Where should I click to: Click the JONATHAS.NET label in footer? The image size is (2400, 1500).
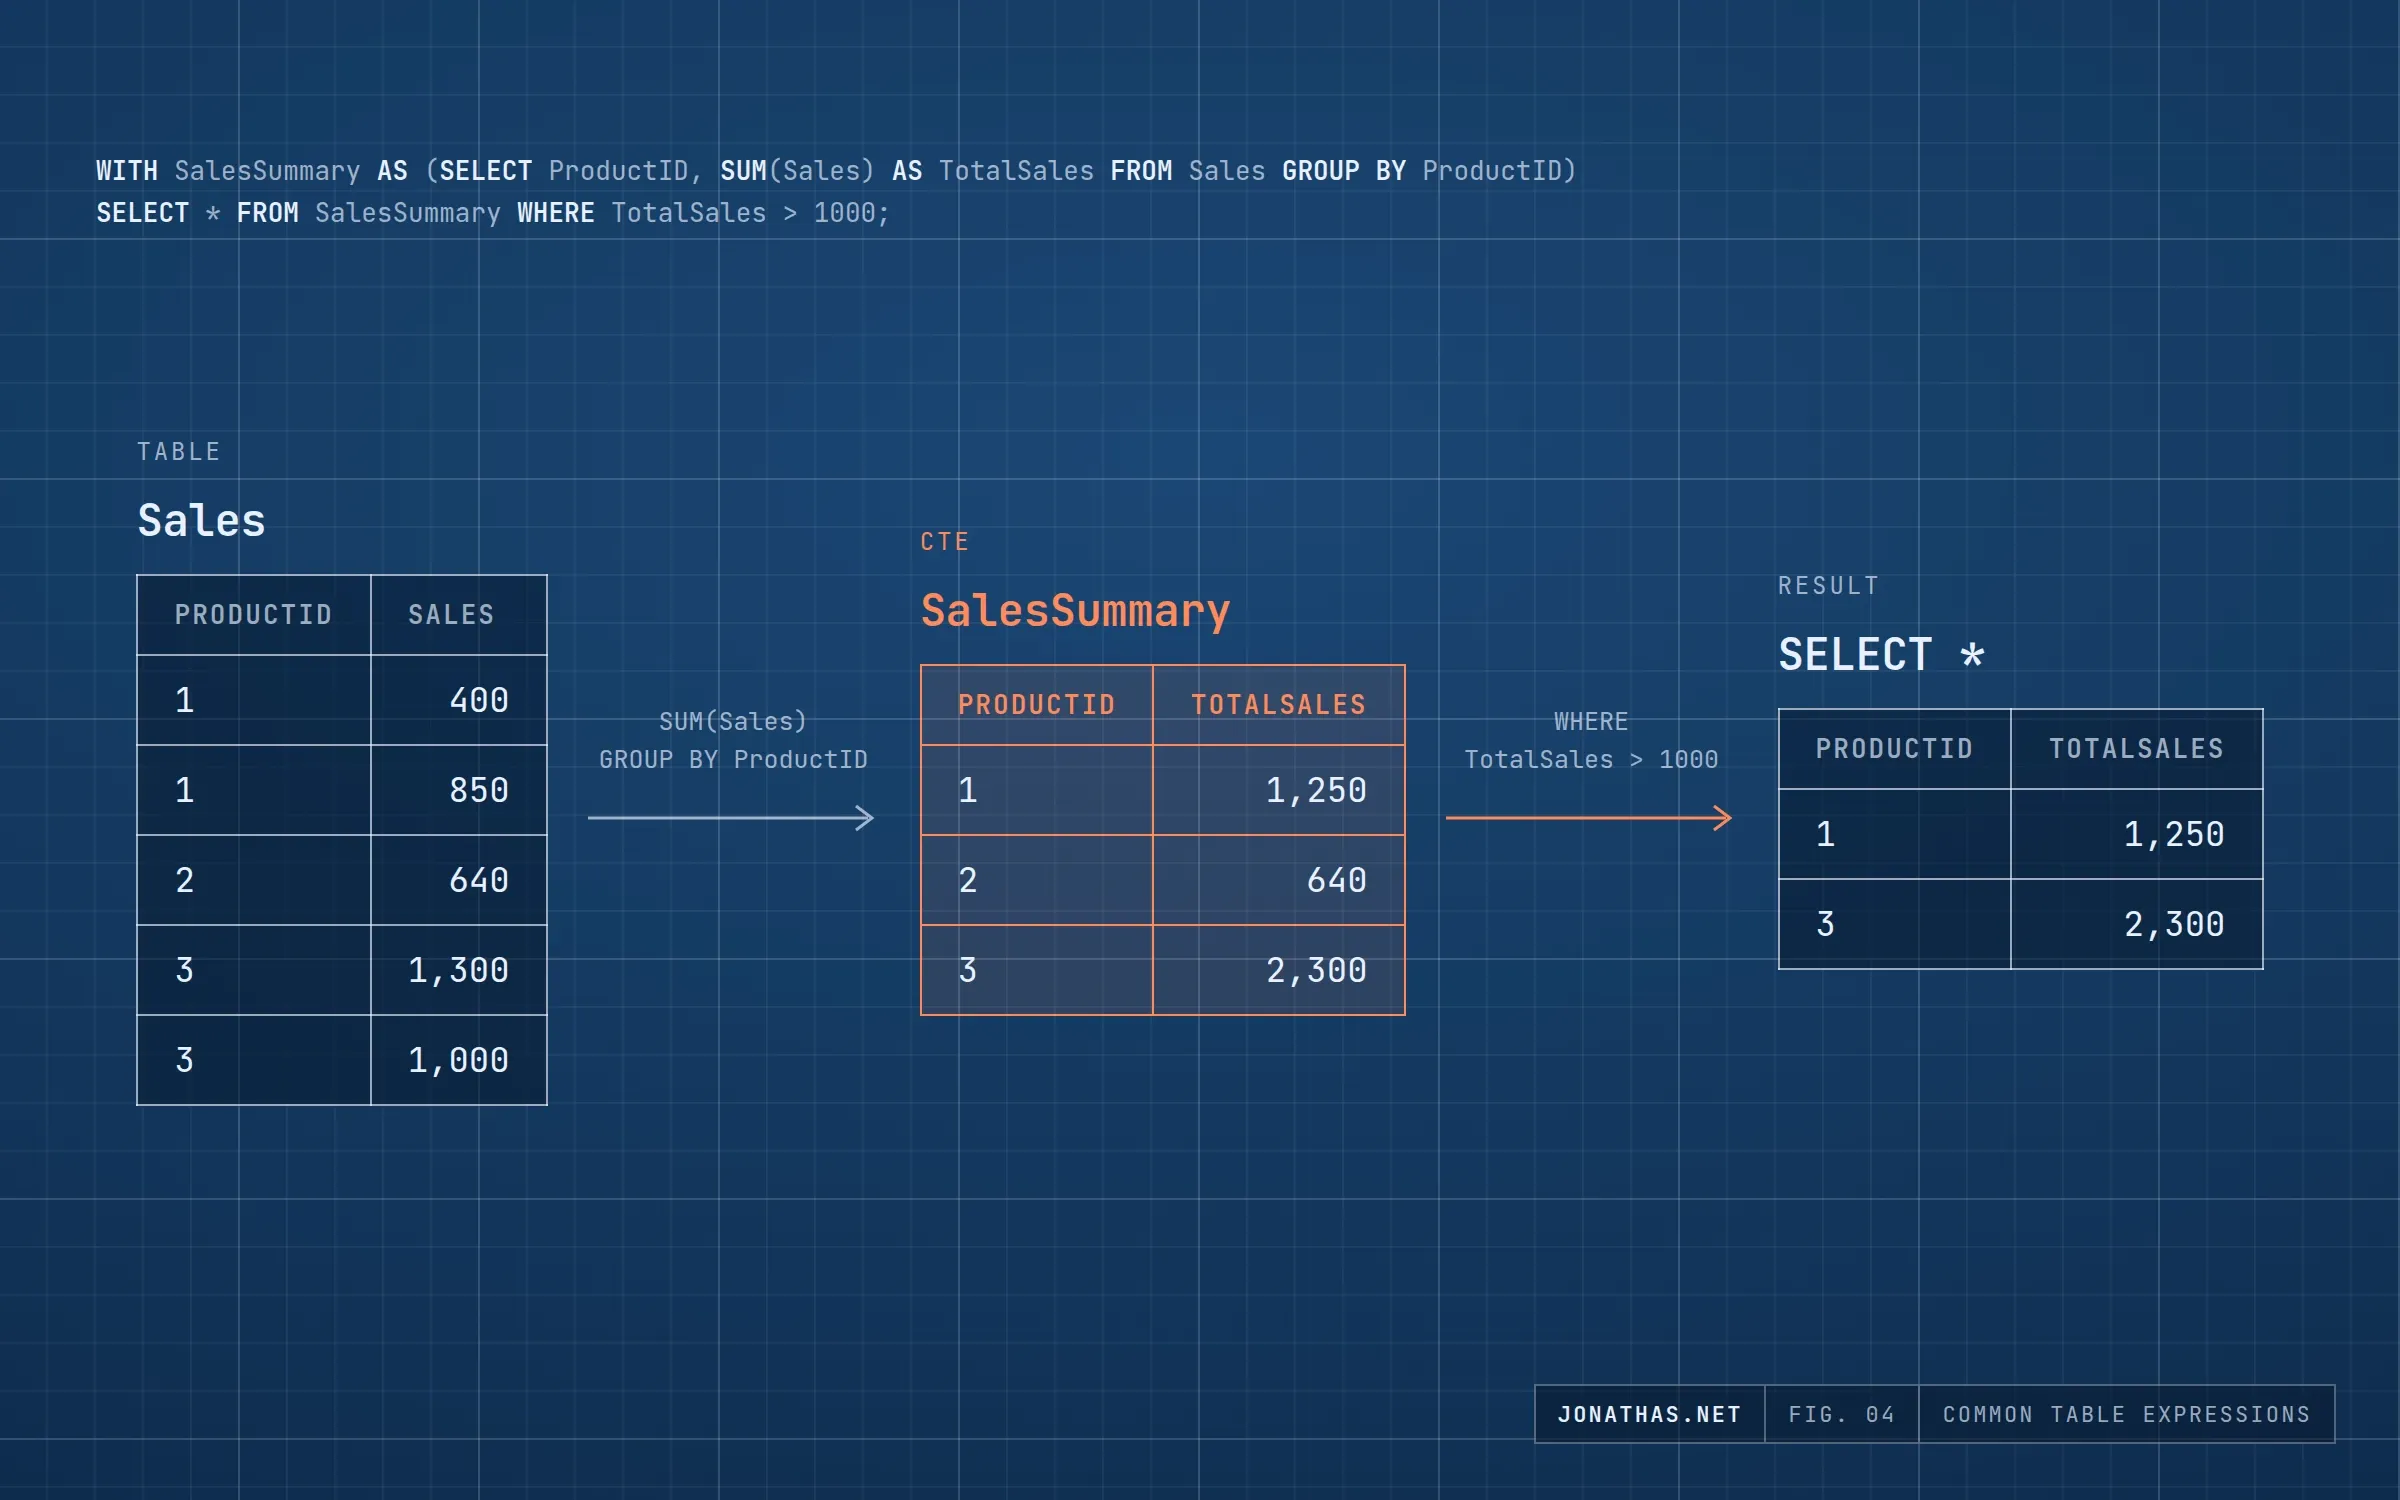(1650, 1414)
